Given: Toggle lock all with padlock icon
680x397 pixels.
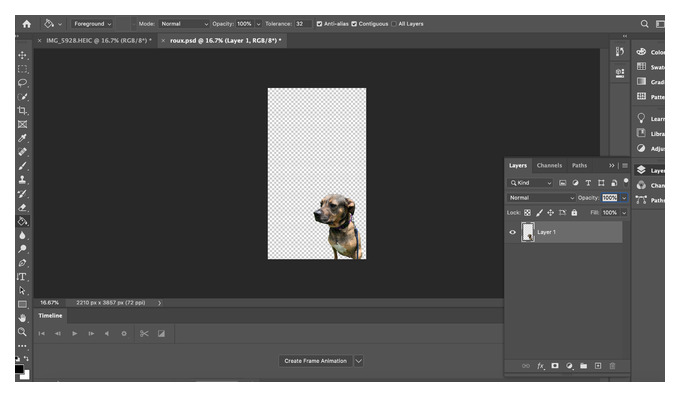Looking at the screenshot, I should [x=574, y=213].
